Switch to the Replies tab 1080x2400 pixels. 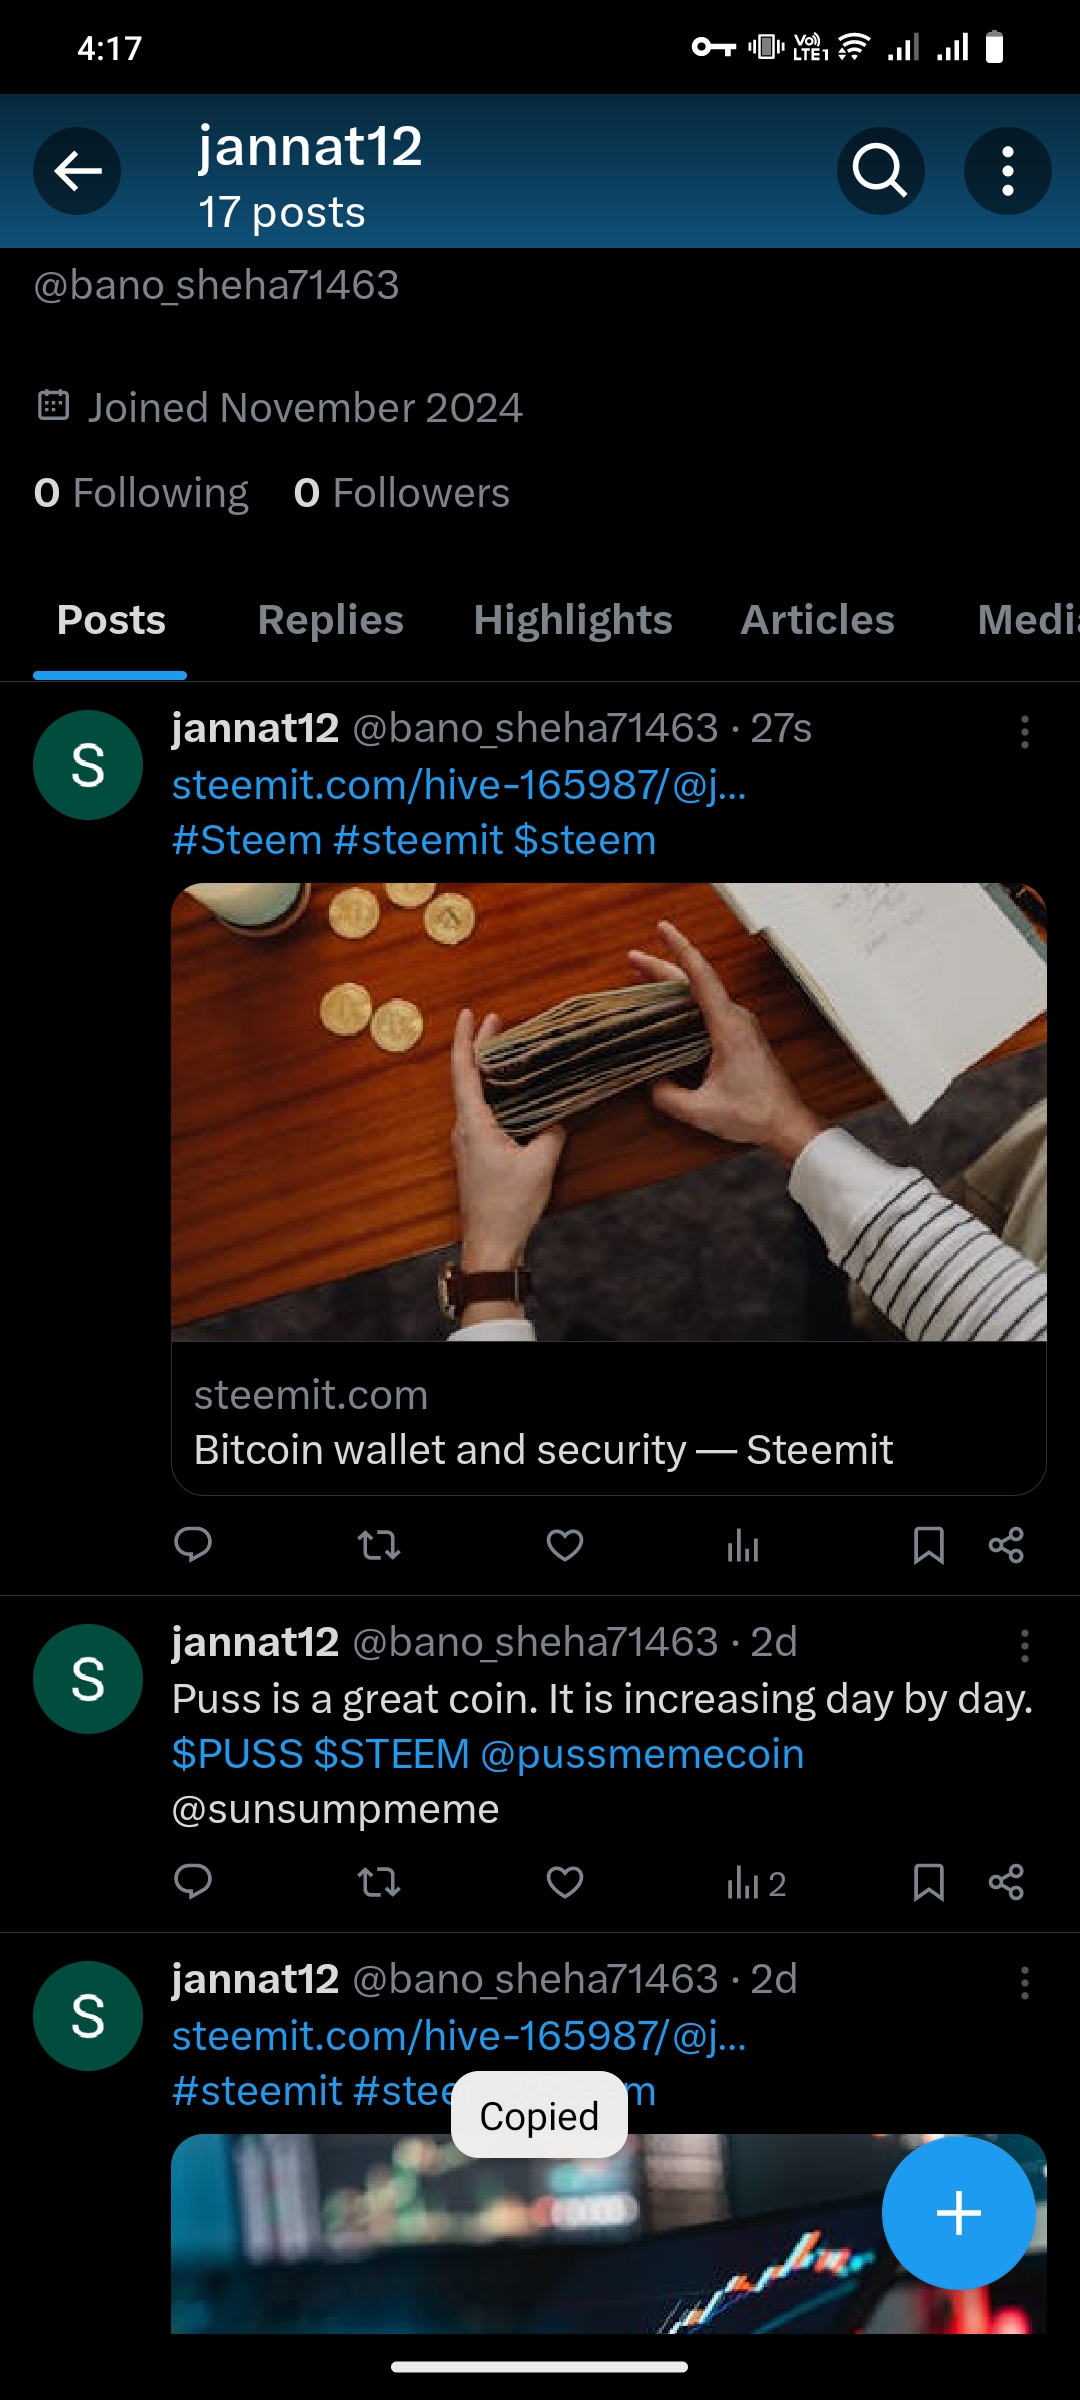pyautogui.click(x=330, y=620)
